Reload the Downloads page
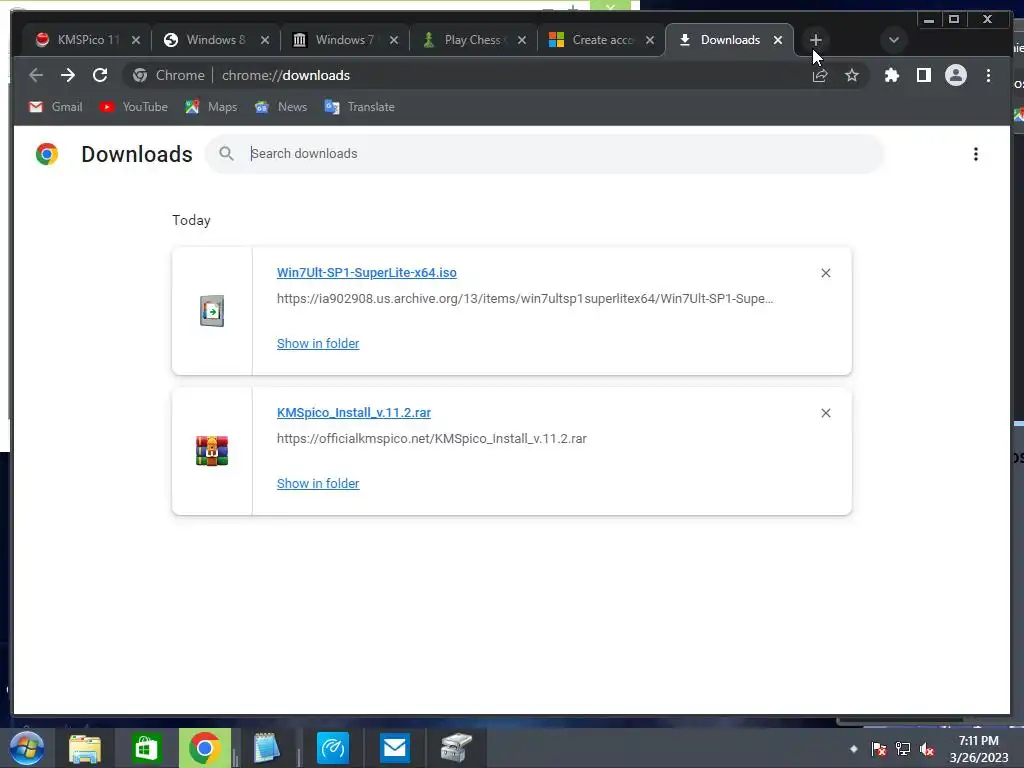 (100, 75)
